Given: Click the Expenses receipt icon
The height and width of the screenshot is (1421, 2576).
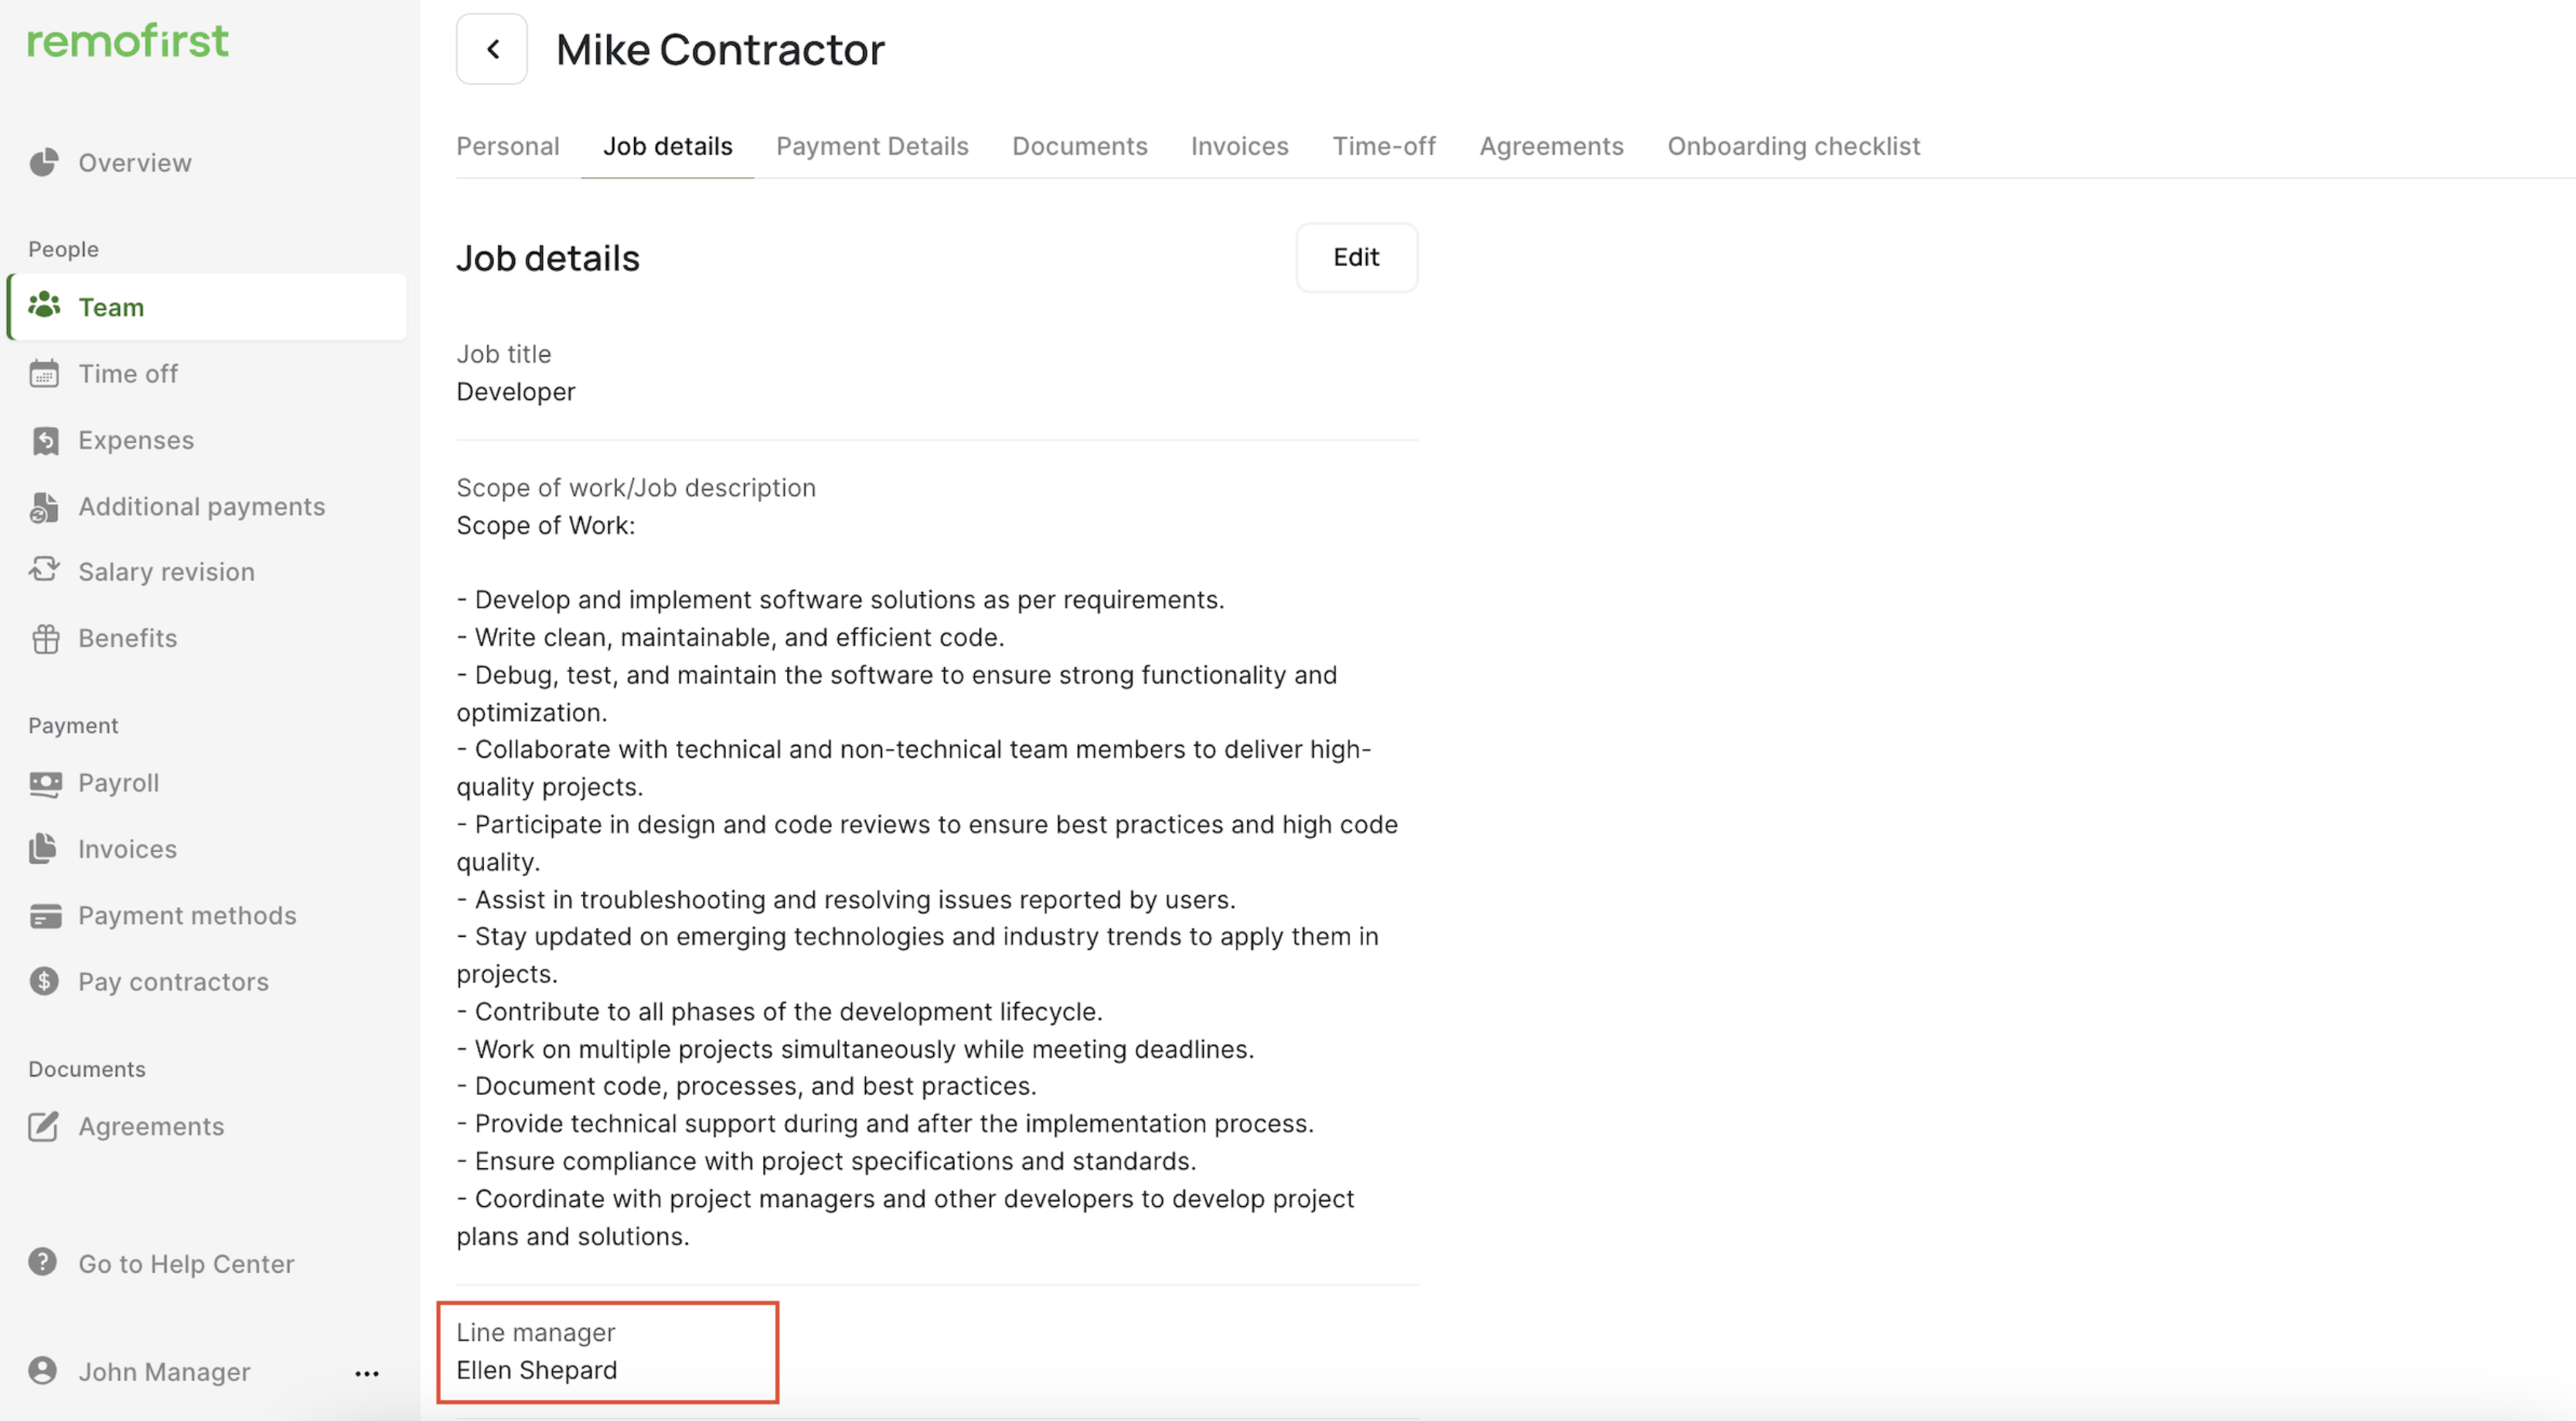Looking at the screenshot, I should (44, 440).
